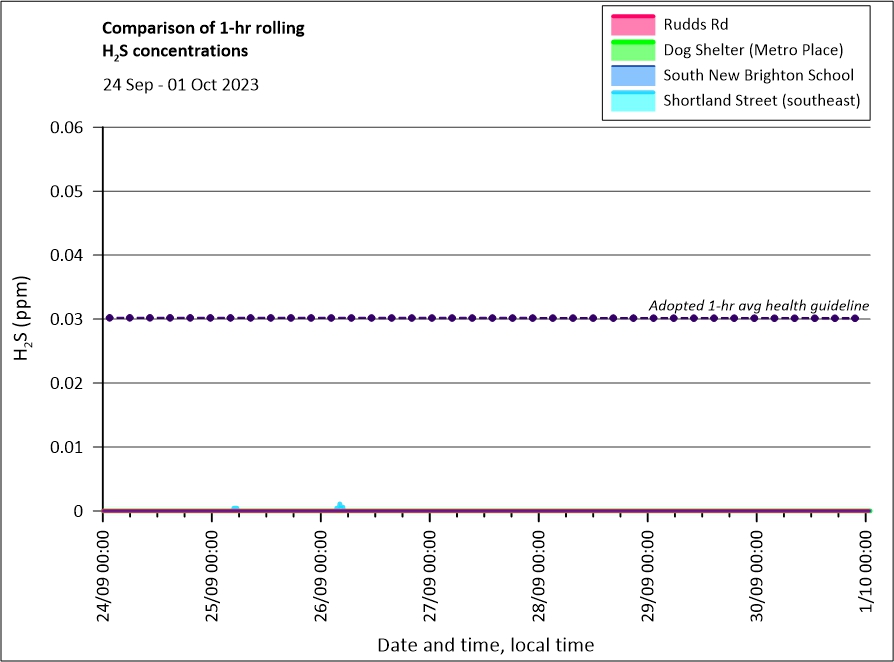This screenshot has height=662, width=894.
Task: Click the small blue blip after 25/09 00:00
Action: click(x=235, y=508)
